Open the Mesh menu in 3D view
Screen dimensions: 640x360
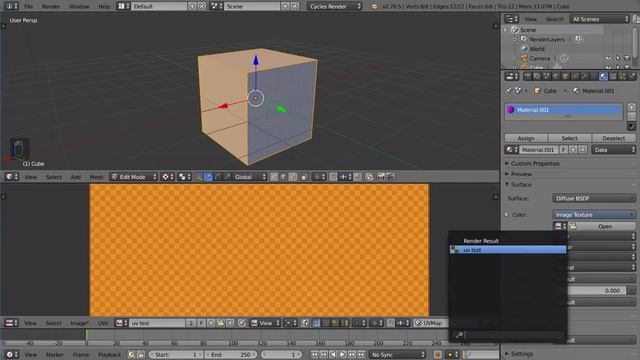point(96,177)
